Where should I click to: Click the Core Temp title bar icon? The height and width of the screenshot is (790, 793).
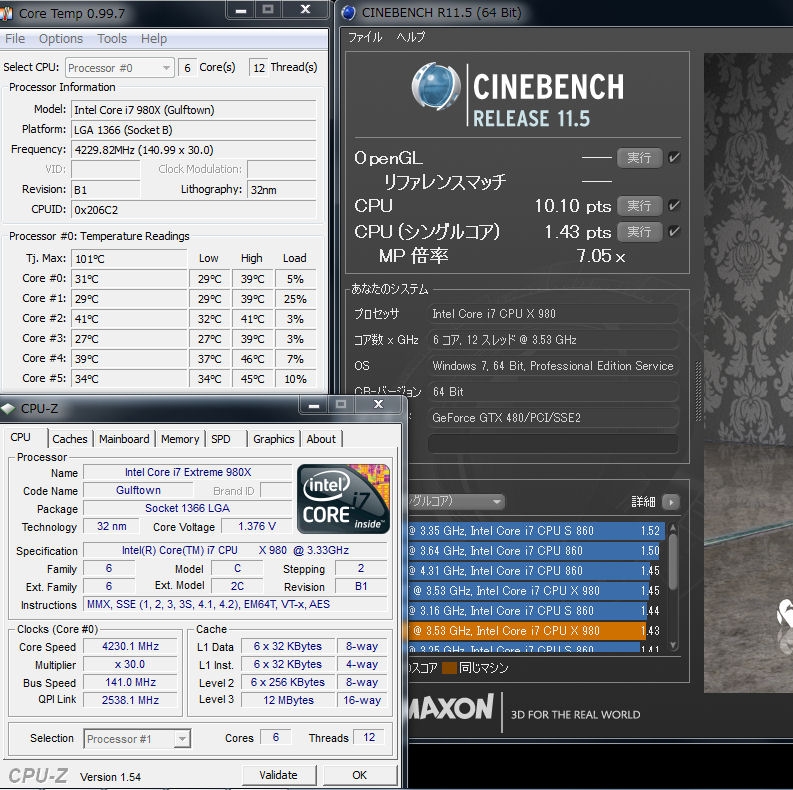coord(6,13)
